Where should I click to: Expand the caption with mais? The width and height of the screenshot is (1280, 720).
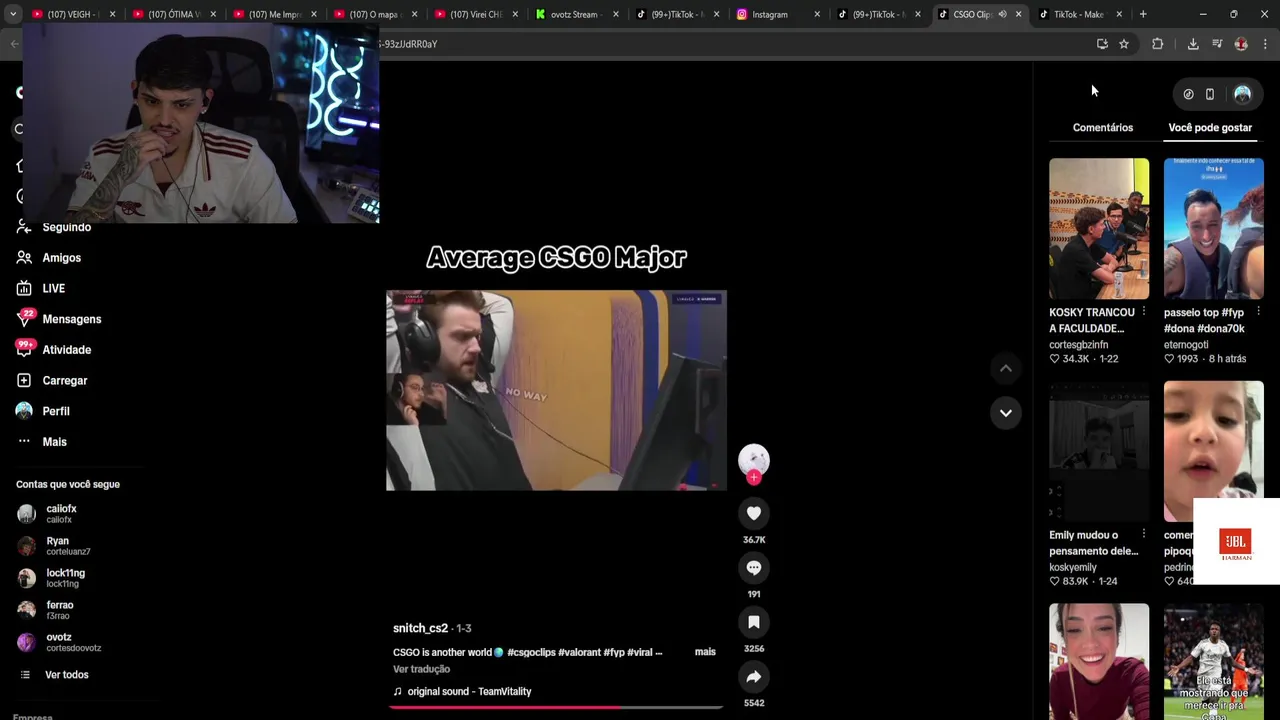[x=705, y=652]
